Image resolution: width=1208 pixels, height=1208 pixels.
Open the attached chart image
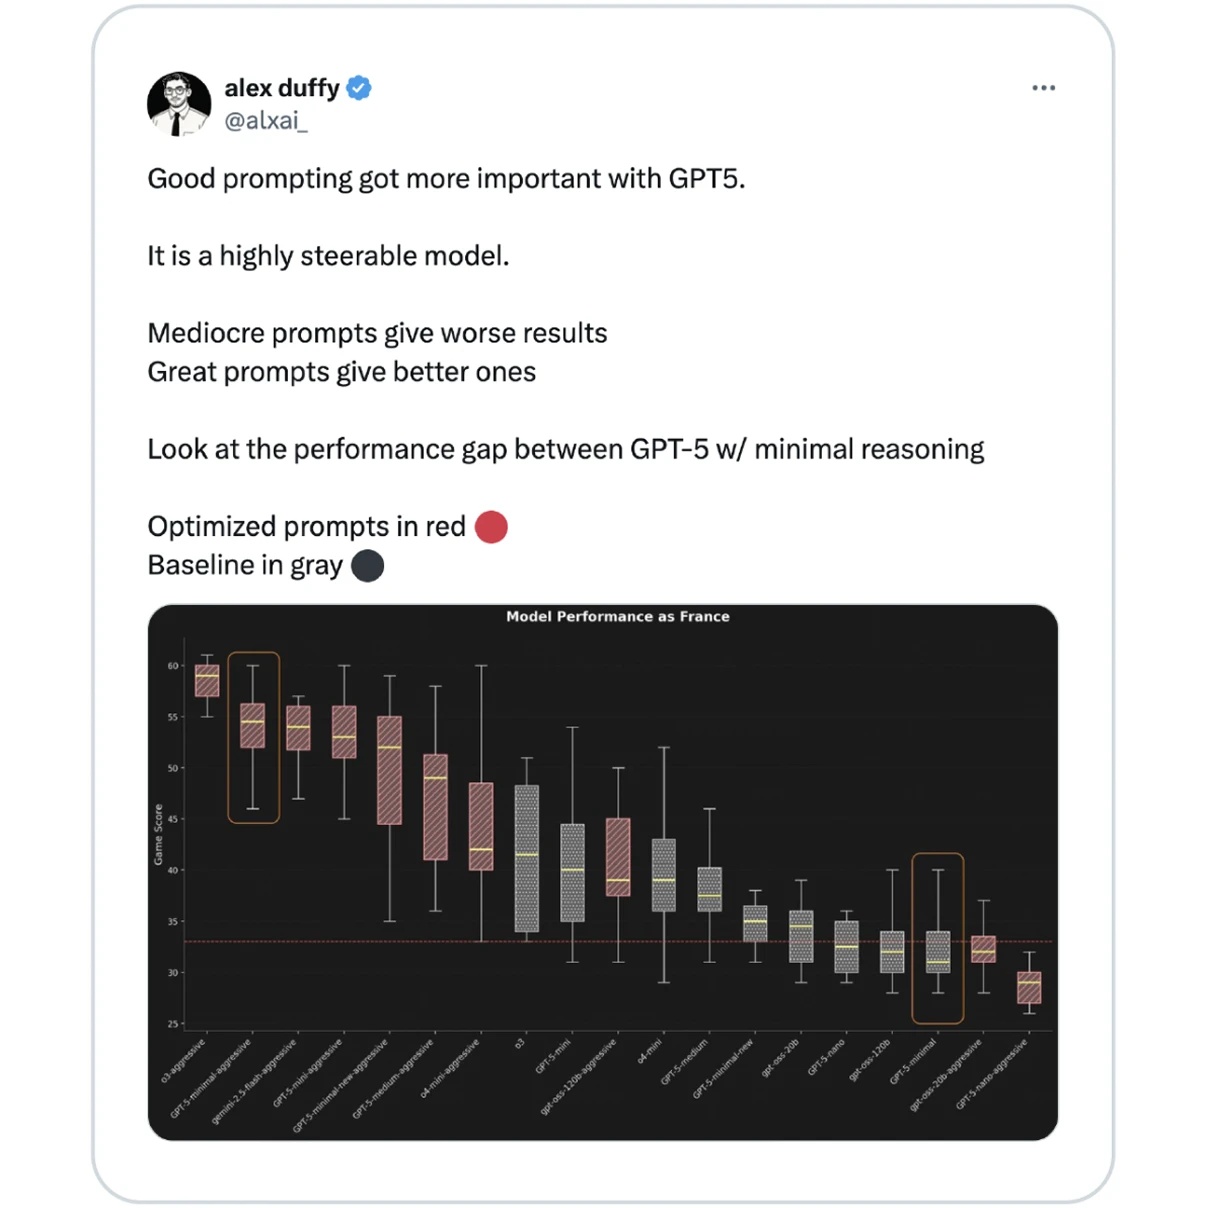(604, 870)
